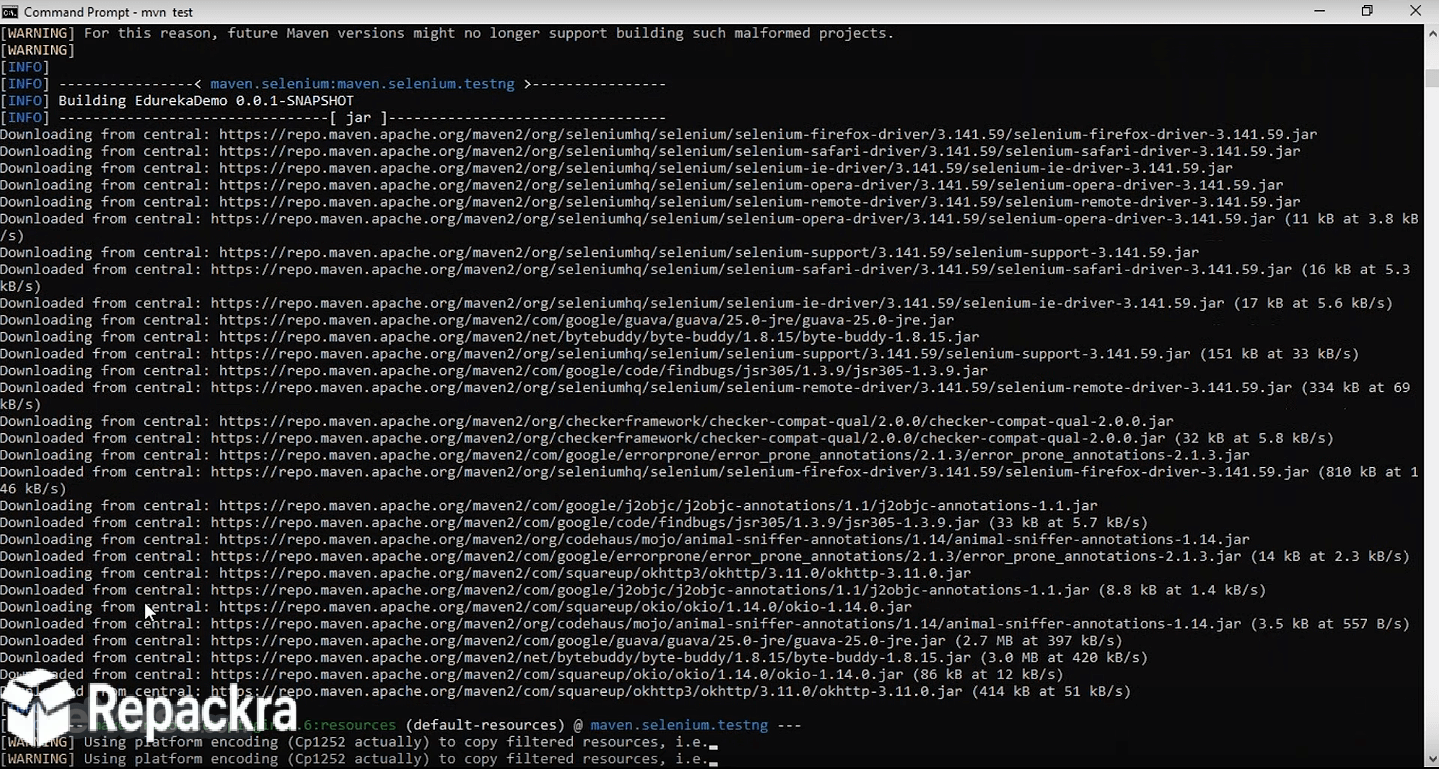Click the Downloading okhttp-3.11.0.jar line
Viewport: 1439px width, 769px height.
[x=486, y=573]
